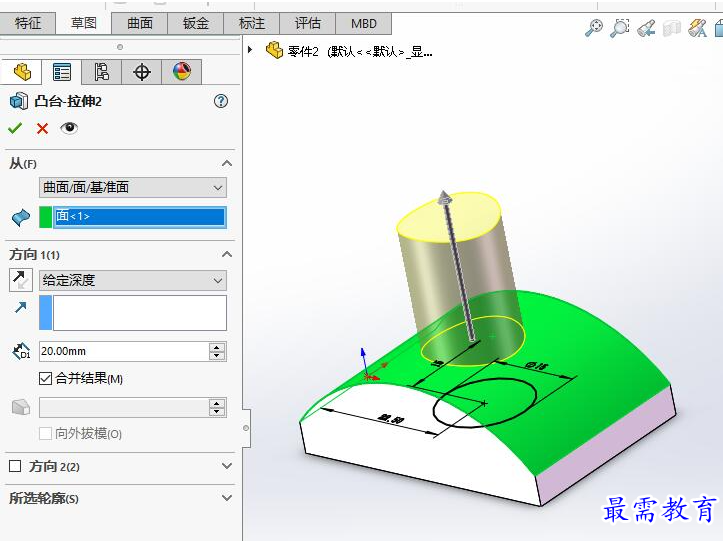Open the DimXpertManager crosshair tab
725x541 pixels.
(141, 73)
